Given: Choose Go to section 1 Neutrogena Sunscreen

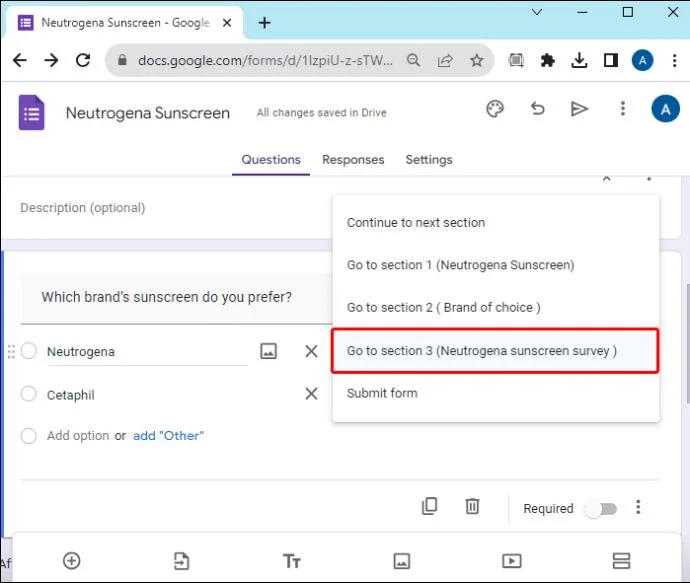Looking at the screenshot, I should coord(495,265).
